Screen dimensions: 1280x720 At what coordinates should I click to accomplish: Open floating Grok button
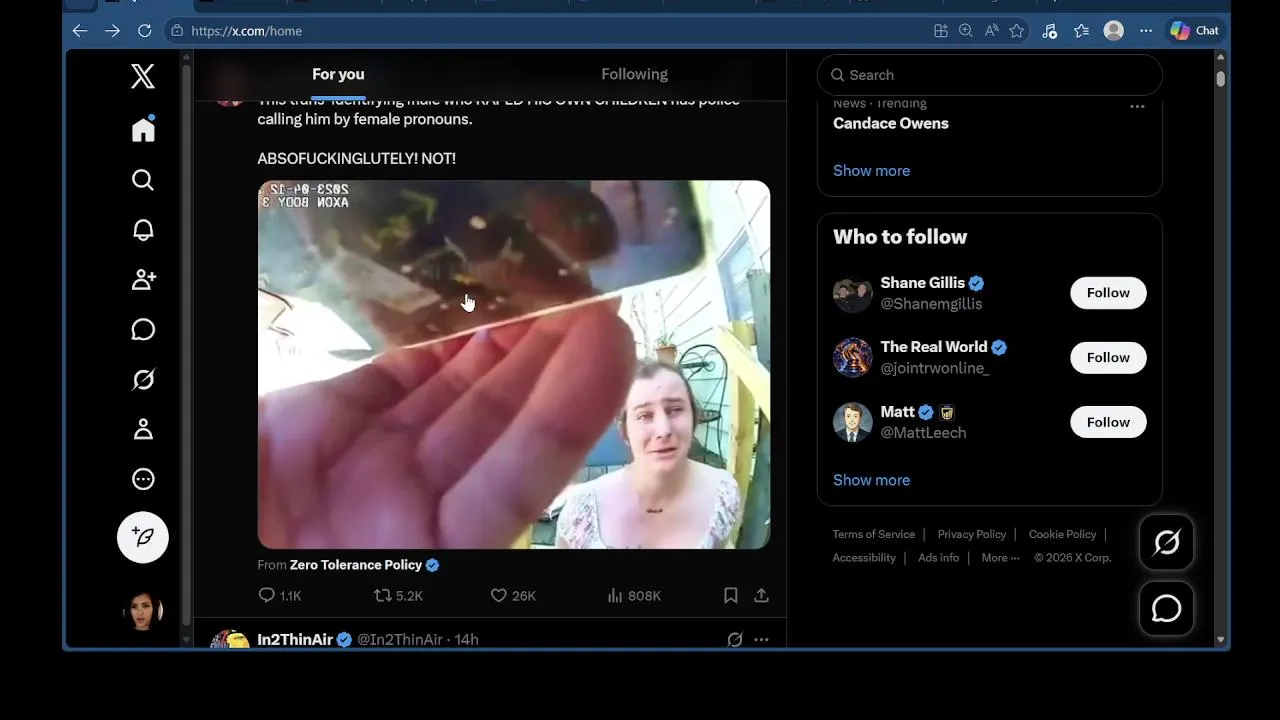[x=1167, y=543]
